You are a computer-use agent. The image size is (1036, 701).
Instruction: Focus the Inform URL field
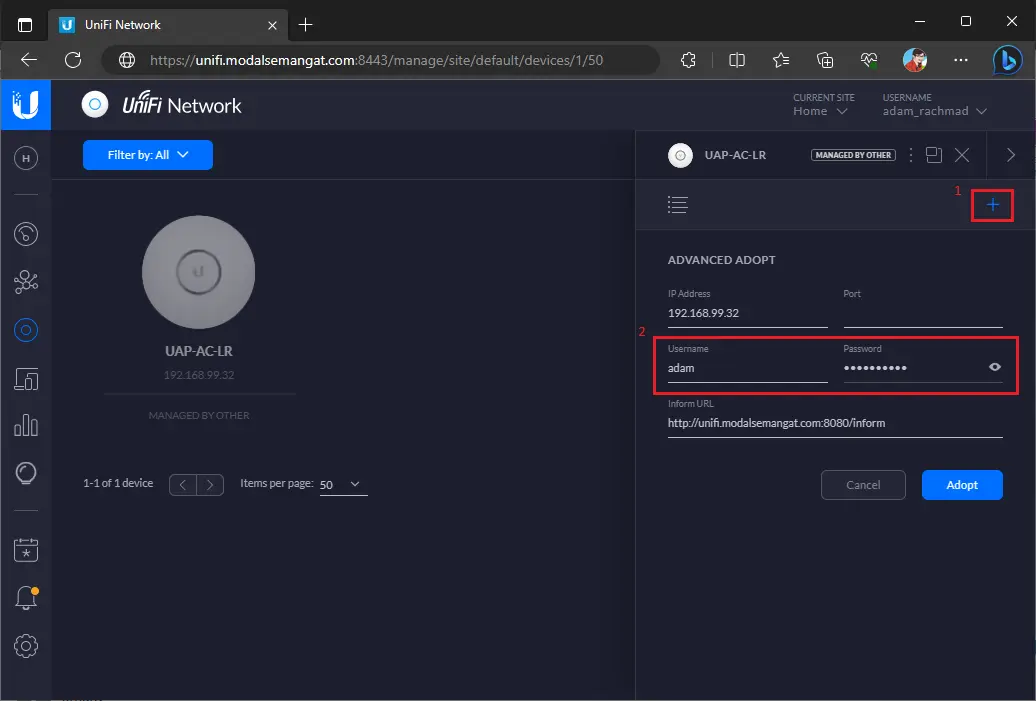click(x=835, y=423)
